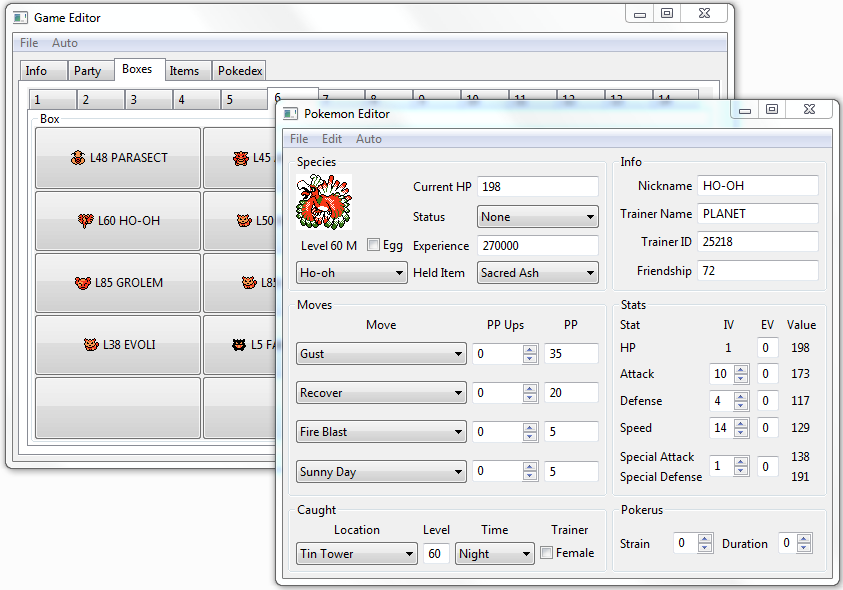Switch to the Items tab in Game Editor
This screenshot has width=843, height=590.
tap(188, 71)
